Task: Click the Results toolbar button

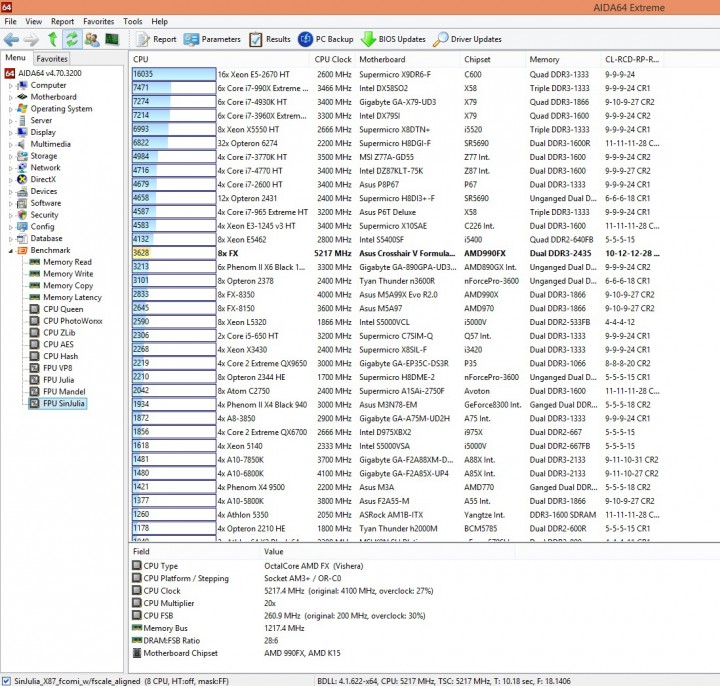Action: click(x=270, y=39)
